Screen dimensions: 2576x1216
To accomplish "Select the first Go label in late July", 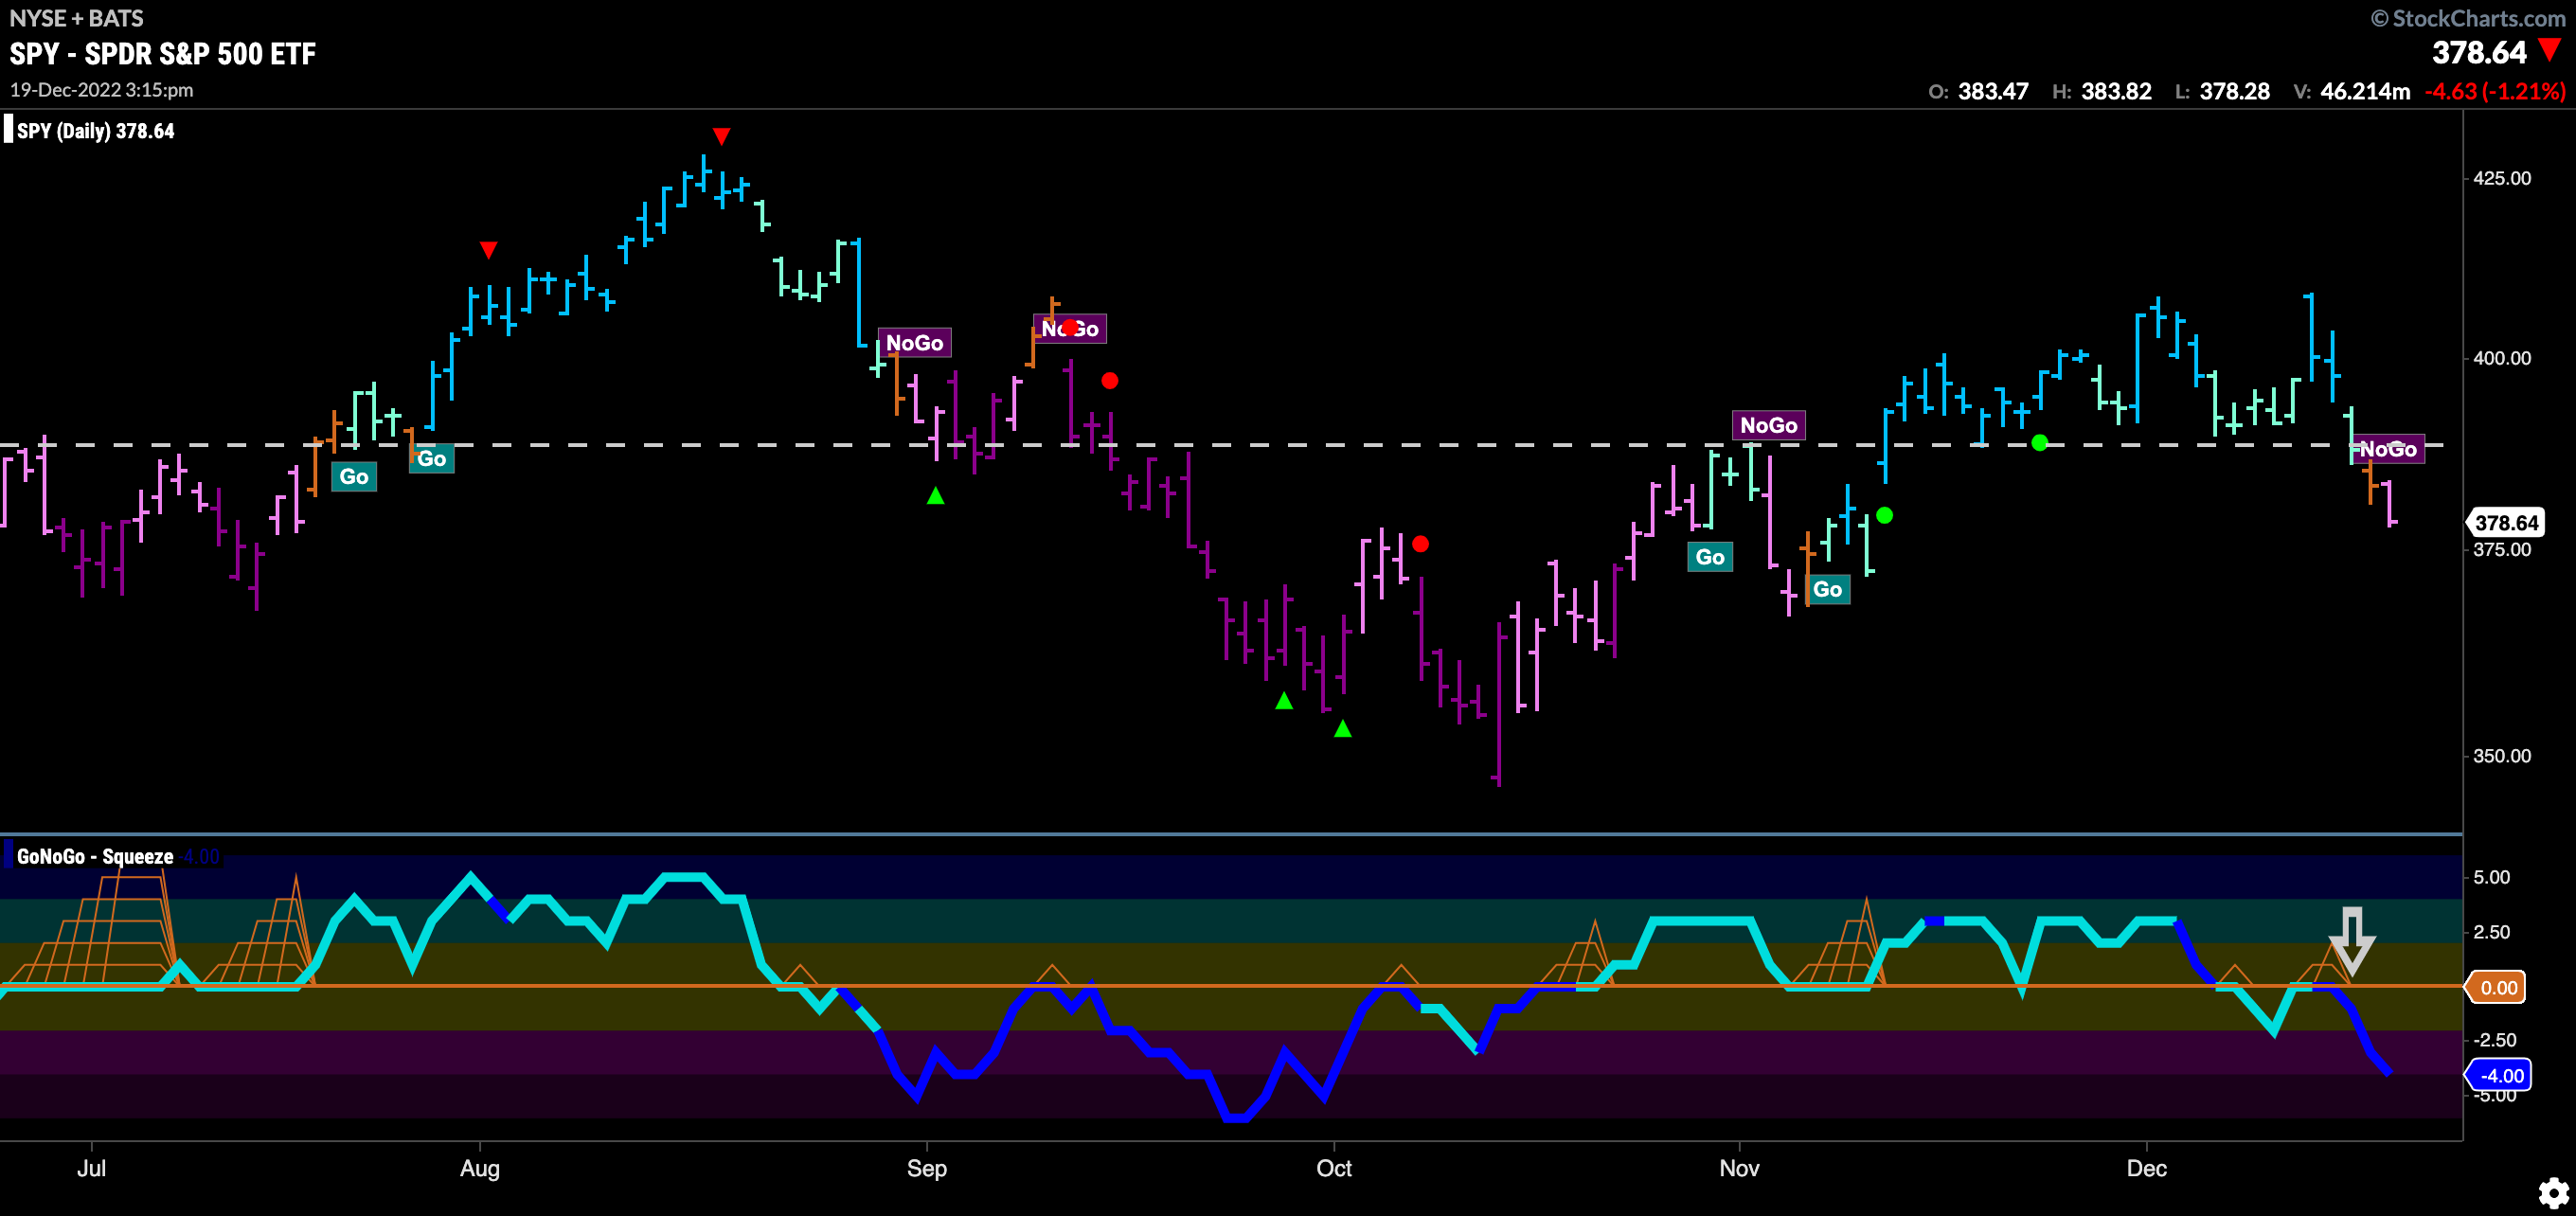I will [x=354, y=477].
